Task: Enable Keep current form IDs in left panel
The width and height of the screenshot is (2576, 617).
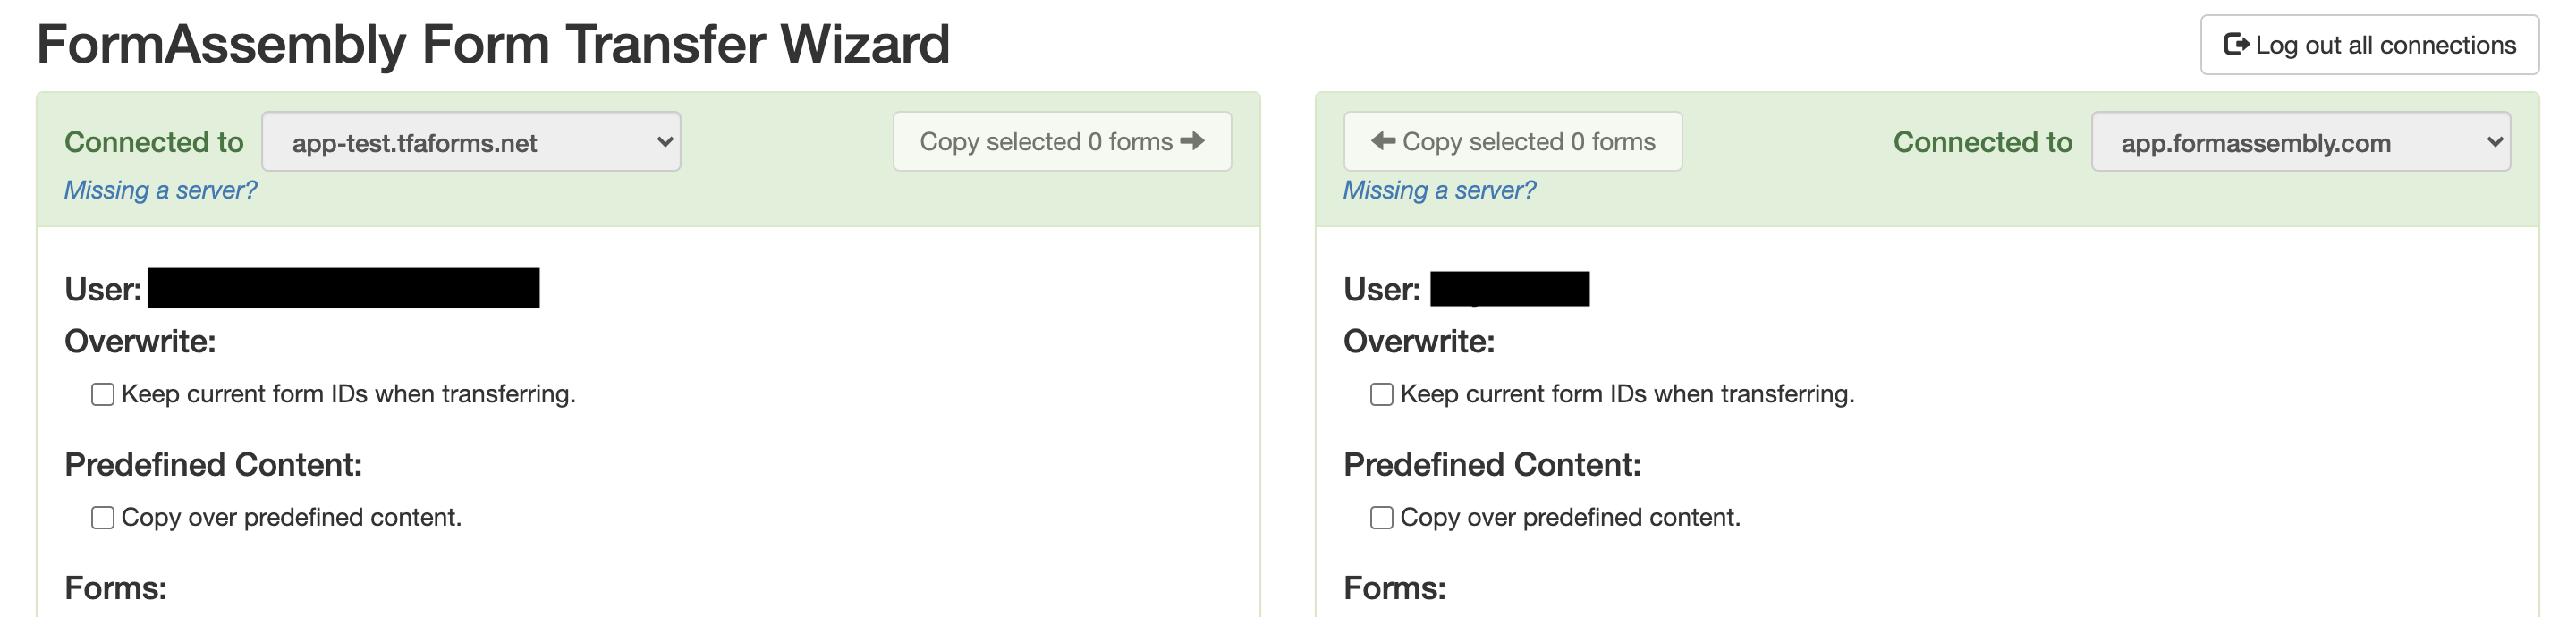Action: tap(103, 394)
